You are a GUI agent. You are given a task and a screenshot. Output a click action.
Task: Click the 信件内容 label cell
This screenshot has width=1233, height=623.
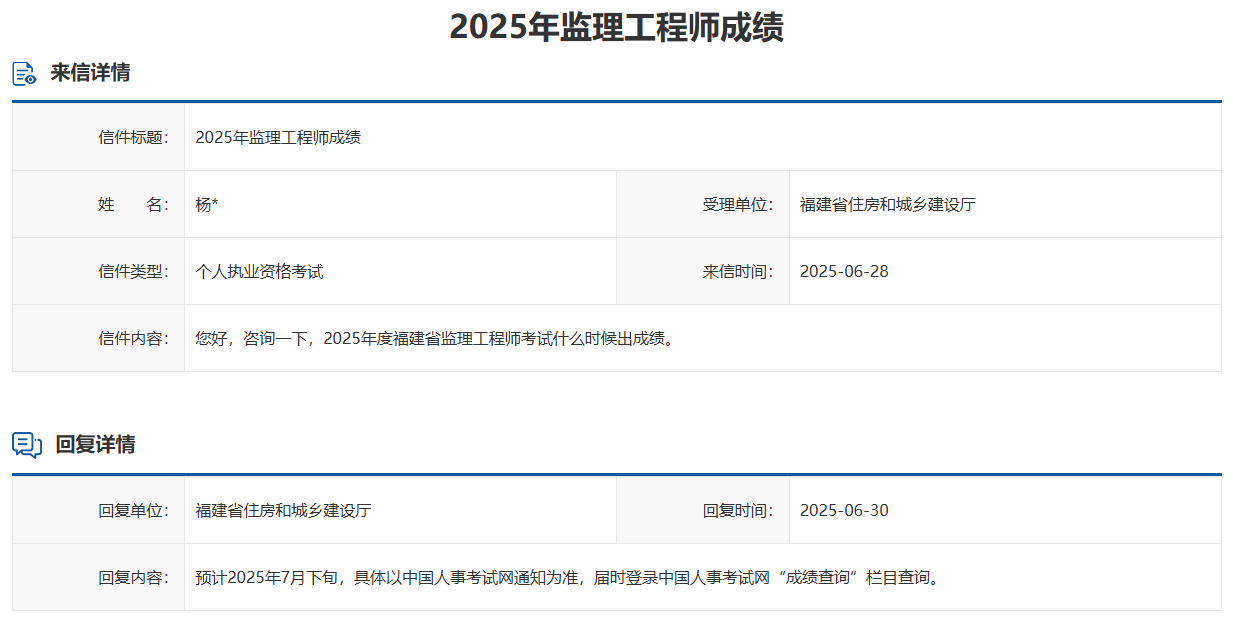98,338
